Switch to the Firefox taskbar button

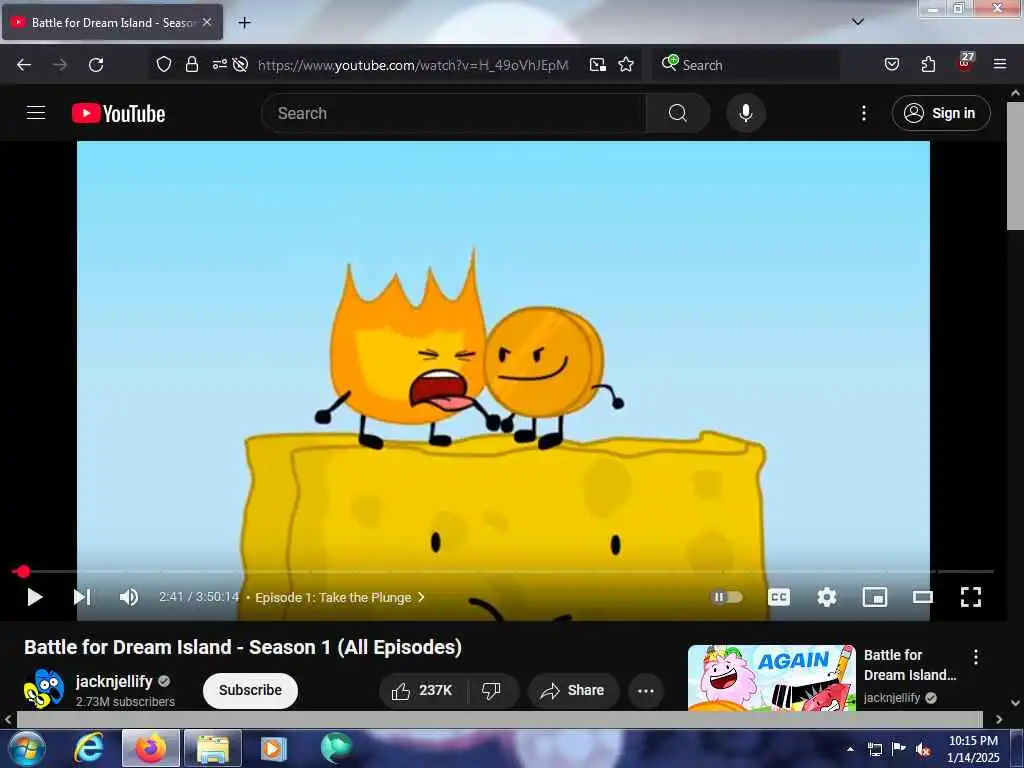(151, 748)
